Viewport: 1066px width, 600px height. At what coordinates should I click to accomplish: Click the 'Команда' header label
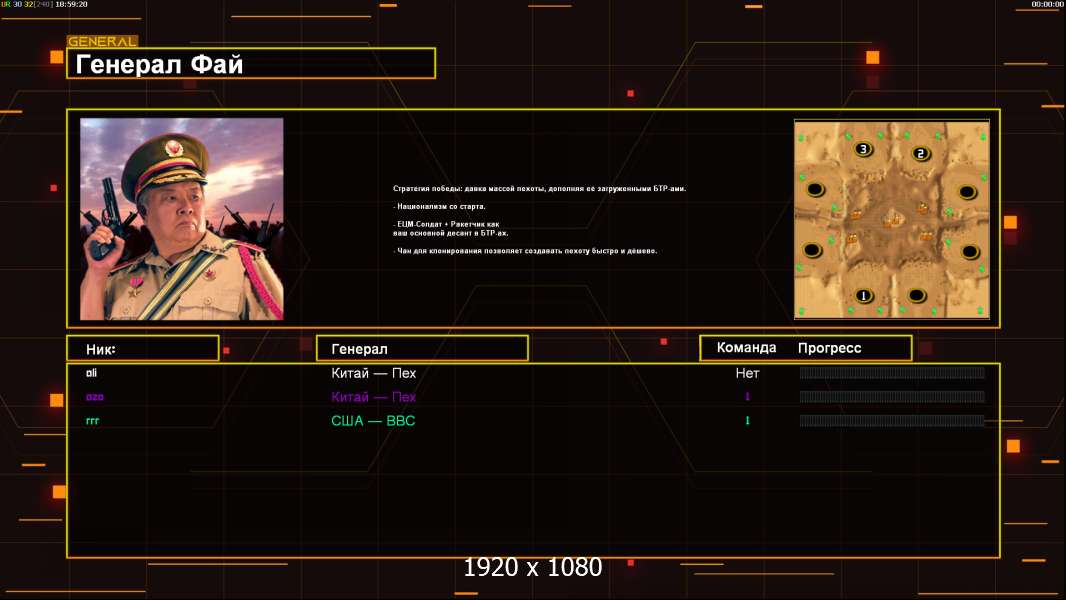746,348
